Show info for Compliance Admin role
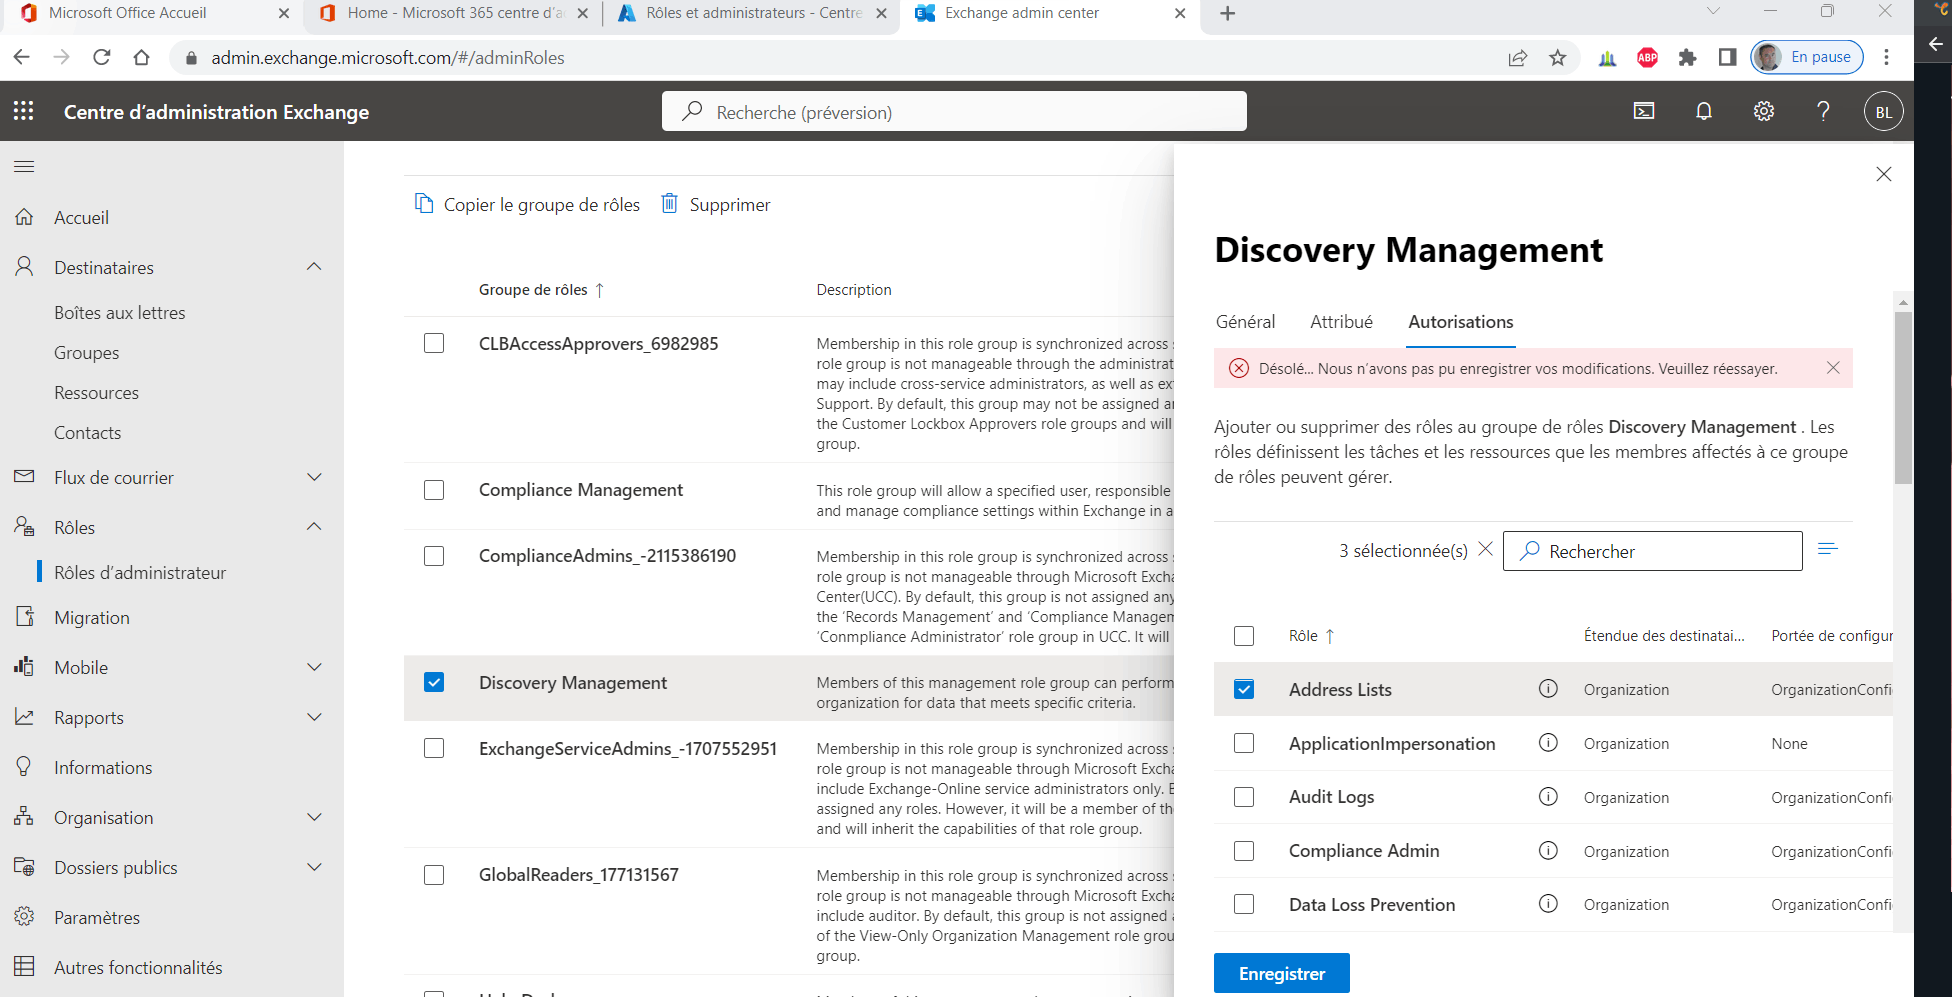The height and width of the screenshot is (997, 1952). click(1548, 851)
